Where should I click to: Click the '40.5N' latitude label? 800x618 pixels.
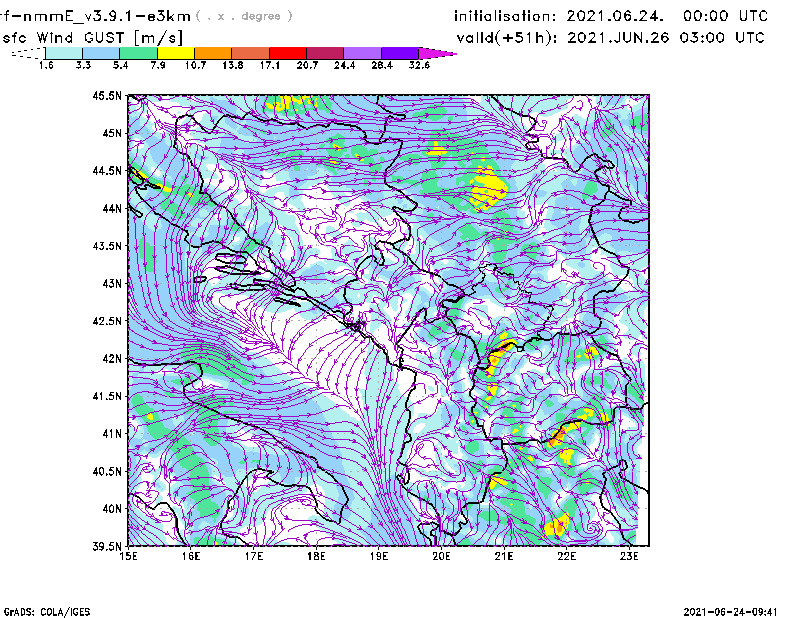[x=107, y=471]
